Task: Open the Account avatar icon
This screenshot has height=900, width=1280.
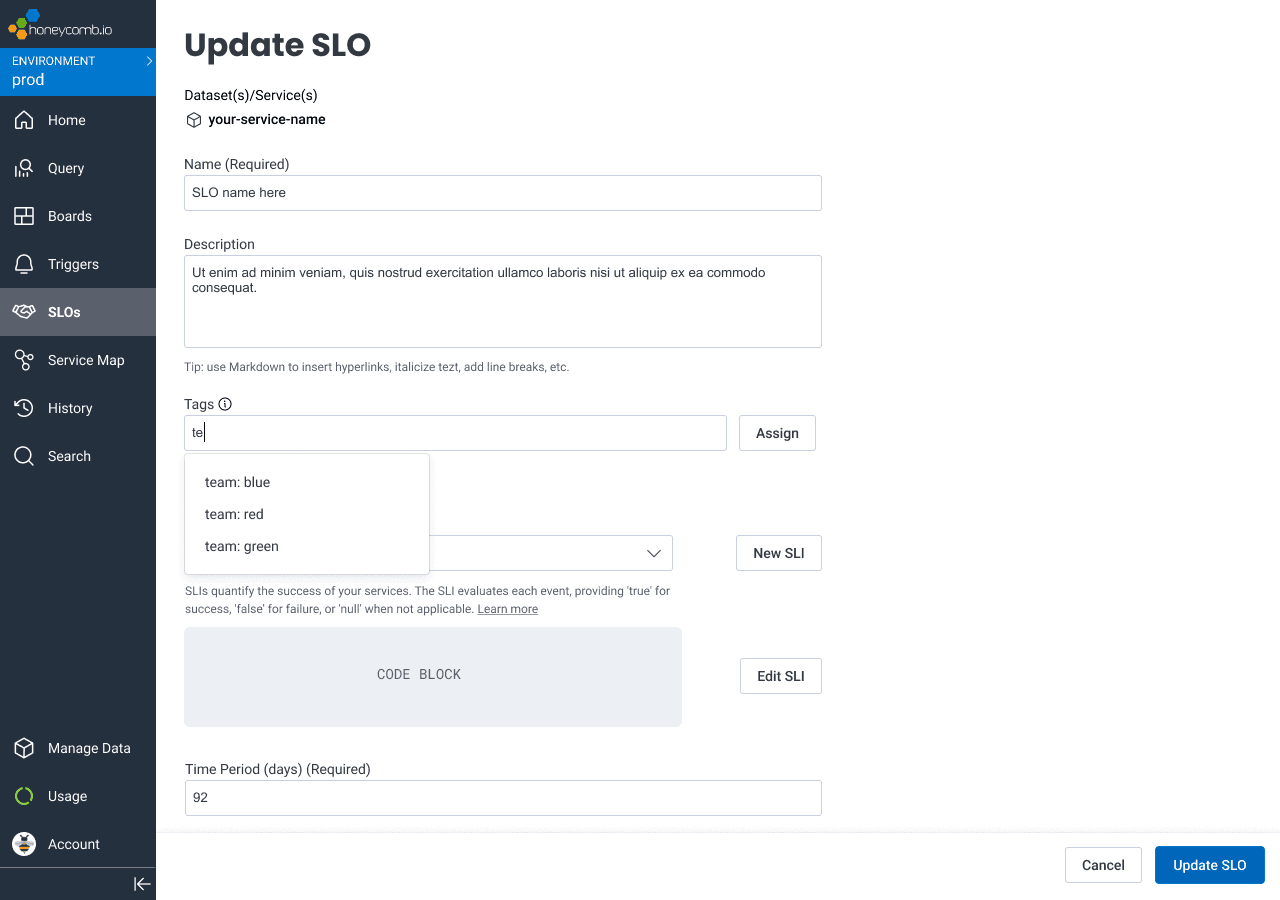Action: pyautogui.click(x=24, y=843)
